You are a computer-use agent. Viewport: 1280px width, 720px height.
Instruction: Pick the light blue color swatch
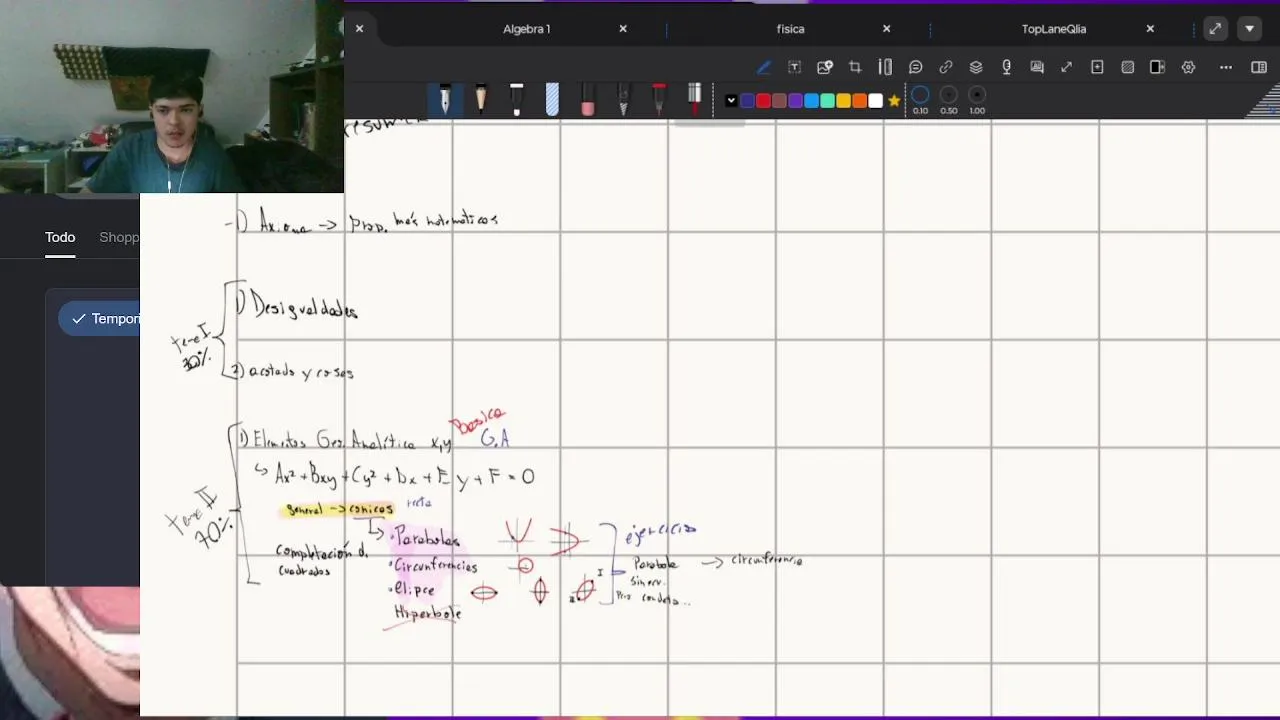point(811,100)
